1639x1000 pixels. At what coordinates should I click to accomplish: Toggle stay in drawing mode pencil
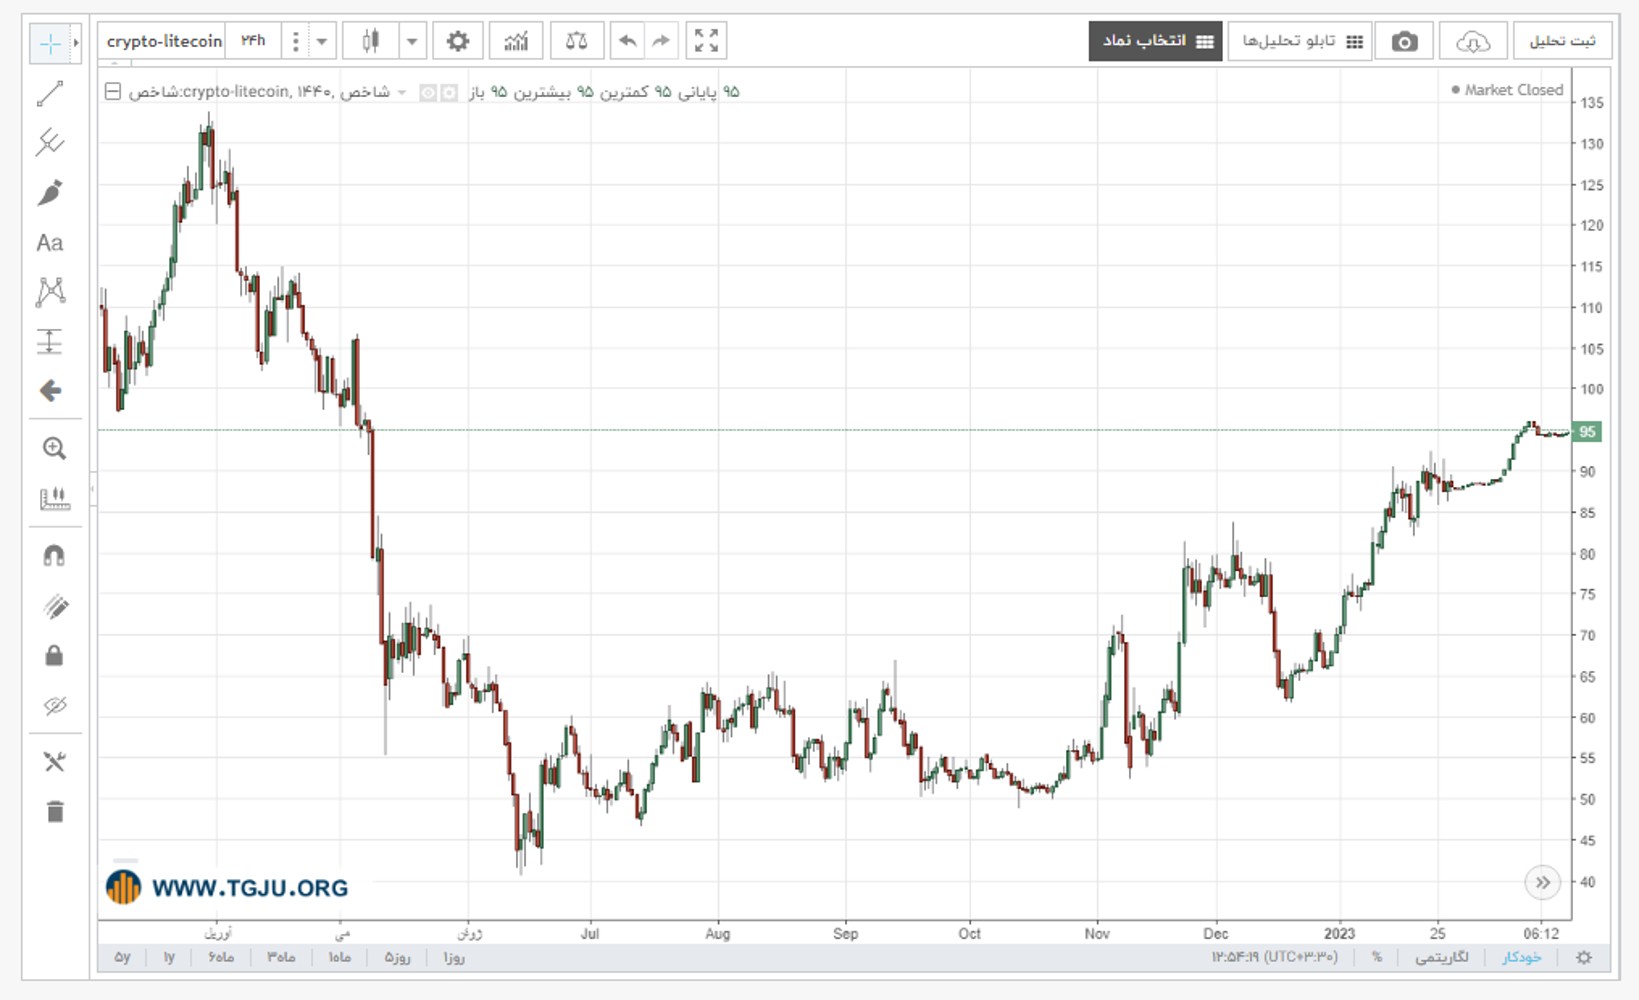(x=55, y=606)
